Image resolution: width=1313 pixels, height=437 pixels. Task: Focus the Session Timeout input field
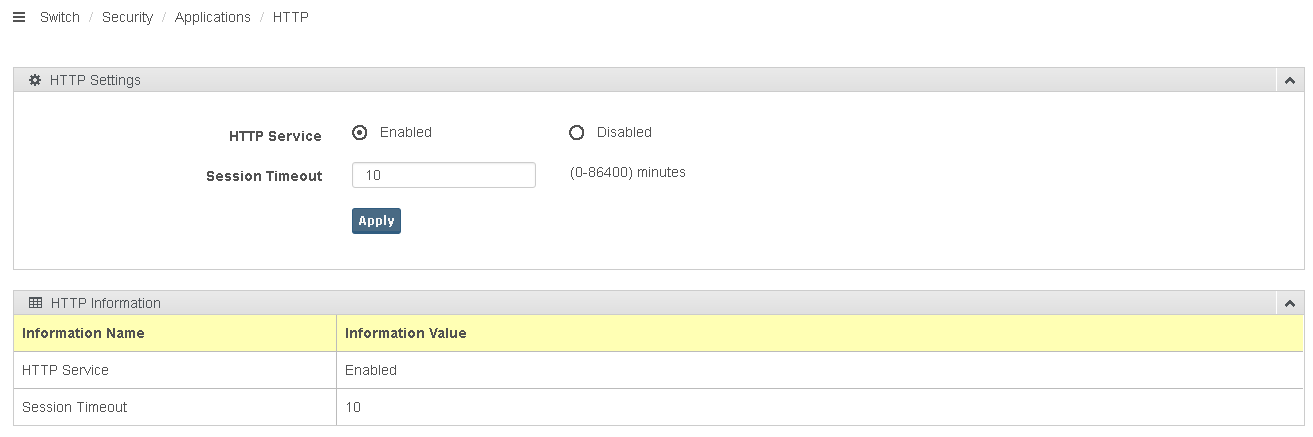pyautogui.click(x=443, y=175)
